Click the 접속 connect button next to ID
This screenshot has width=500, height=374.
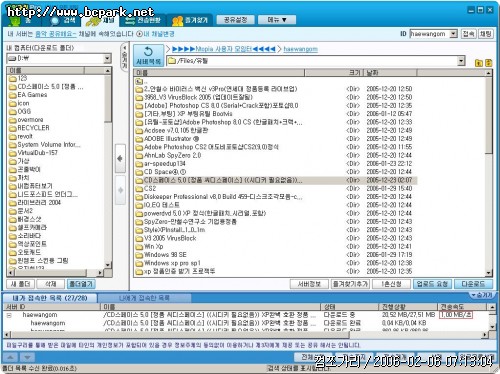pyautogui.click(x=468, y=34)
